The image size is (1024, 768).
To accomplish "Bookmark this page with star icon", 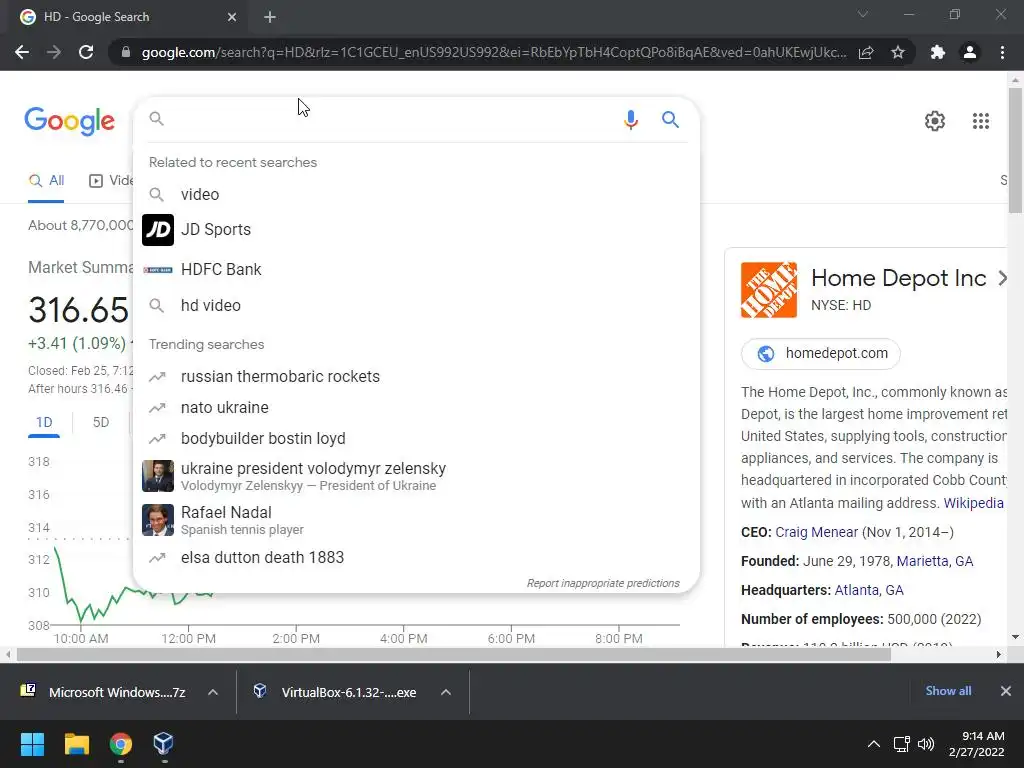I will click(x=898, y=52).
